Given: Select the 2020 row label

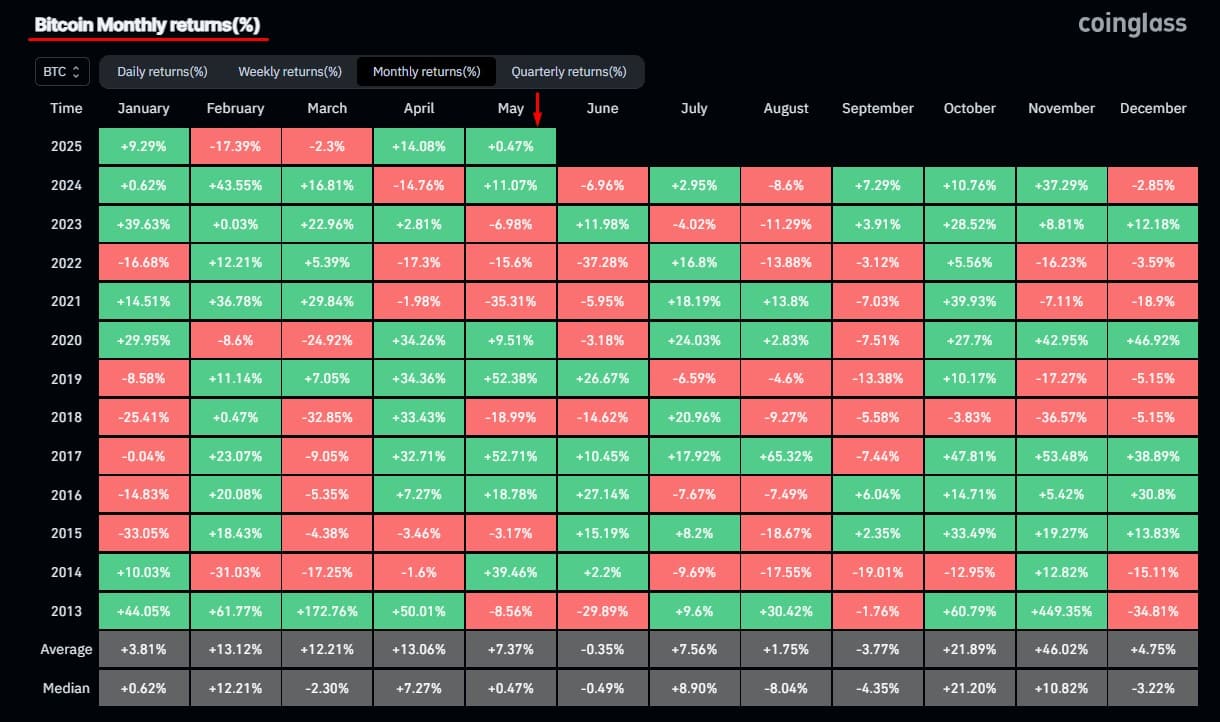Looking at the screenshot, I should (66, 340).
